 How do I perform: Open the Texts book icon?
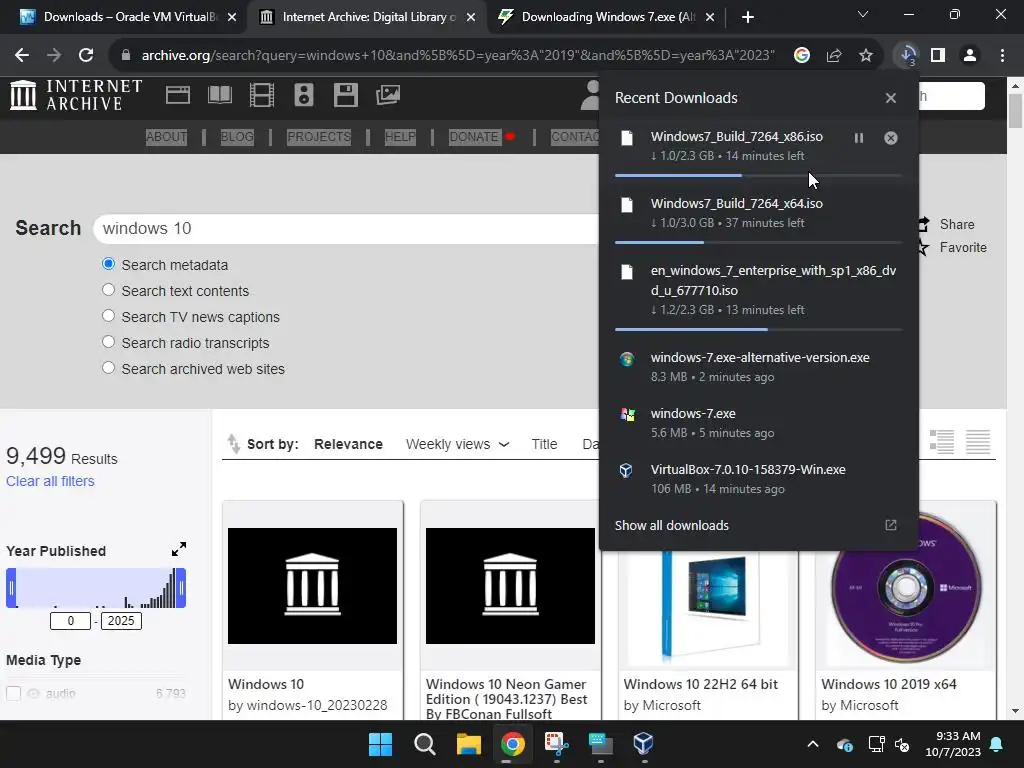[219, 95]
